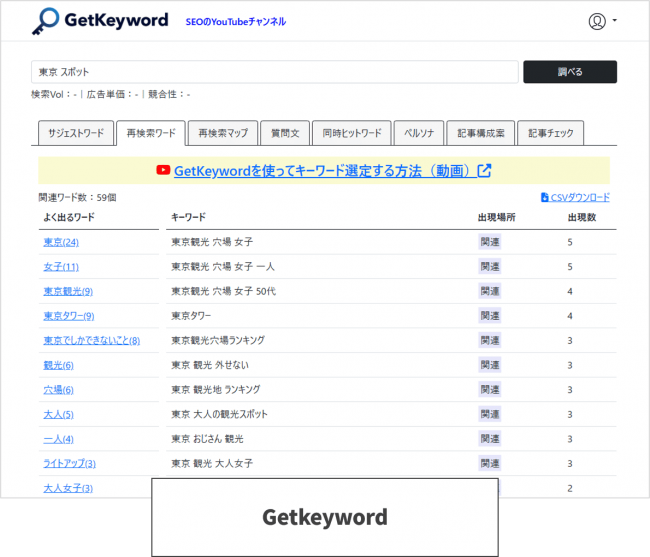Click the YouTube play icon in banner
The width and height of the screenshot is (650, 557).
click(163, 171)
